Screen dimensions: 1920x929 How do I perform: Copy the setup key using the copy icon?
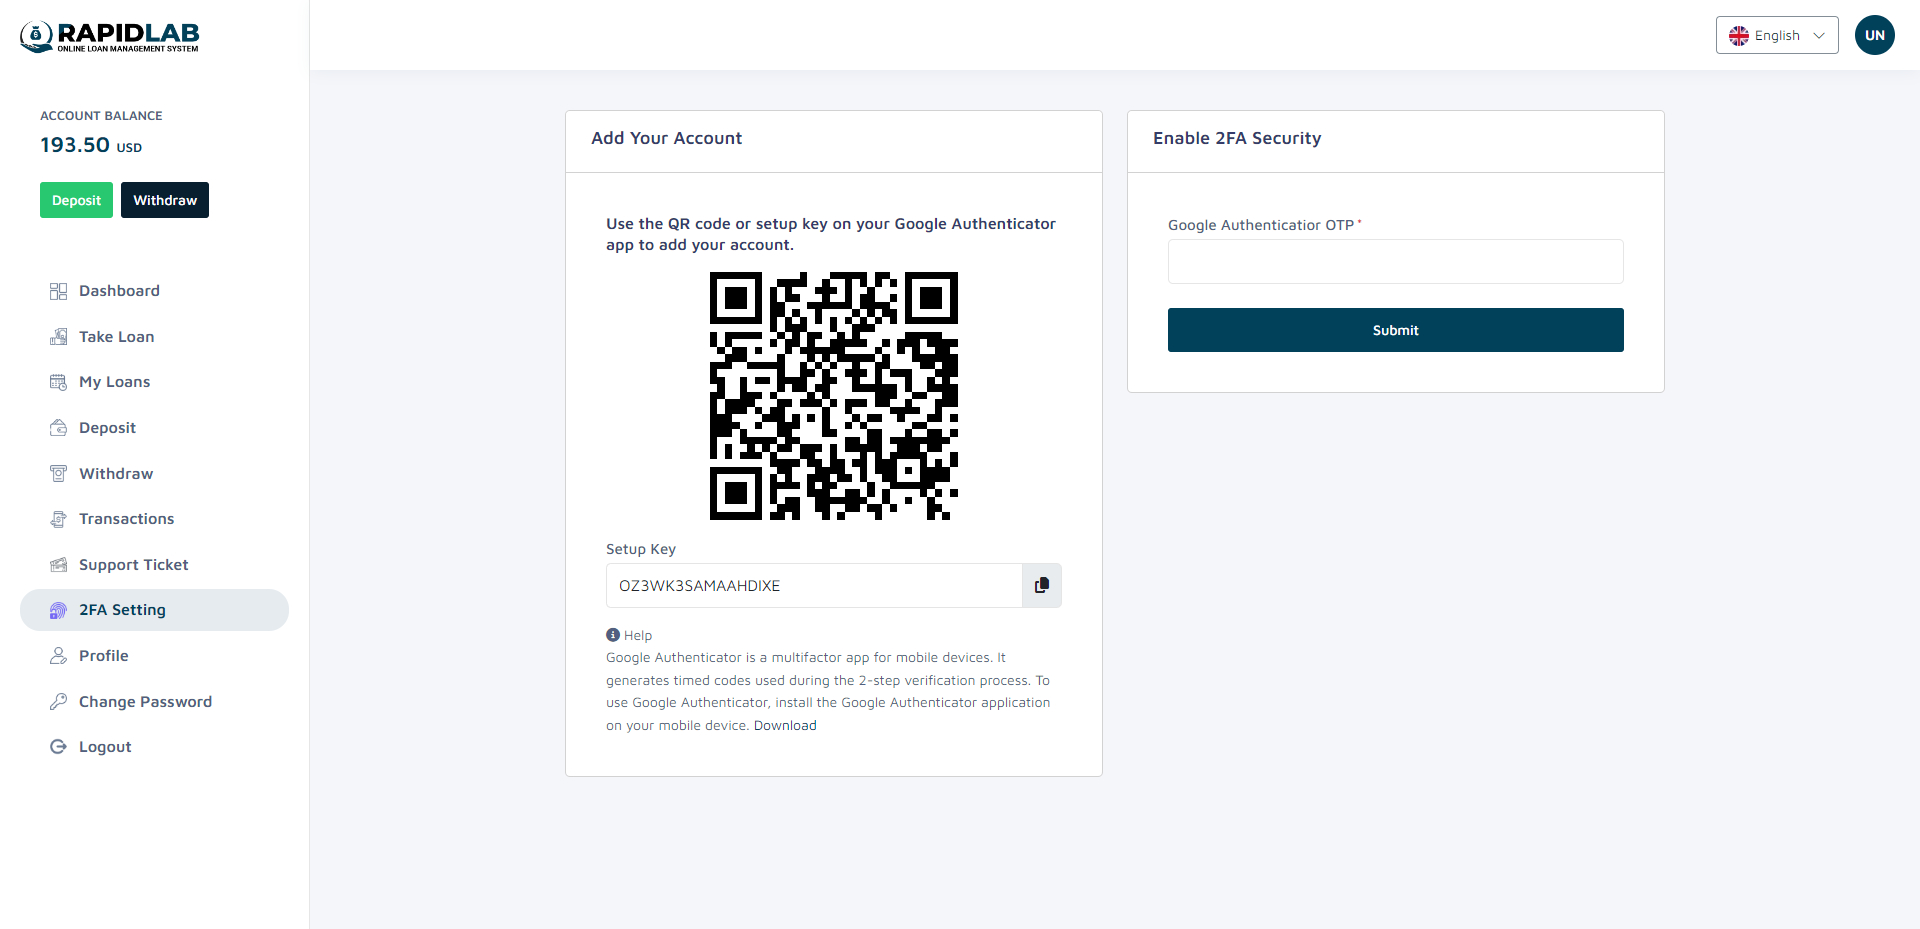(x=1041, y=585)
